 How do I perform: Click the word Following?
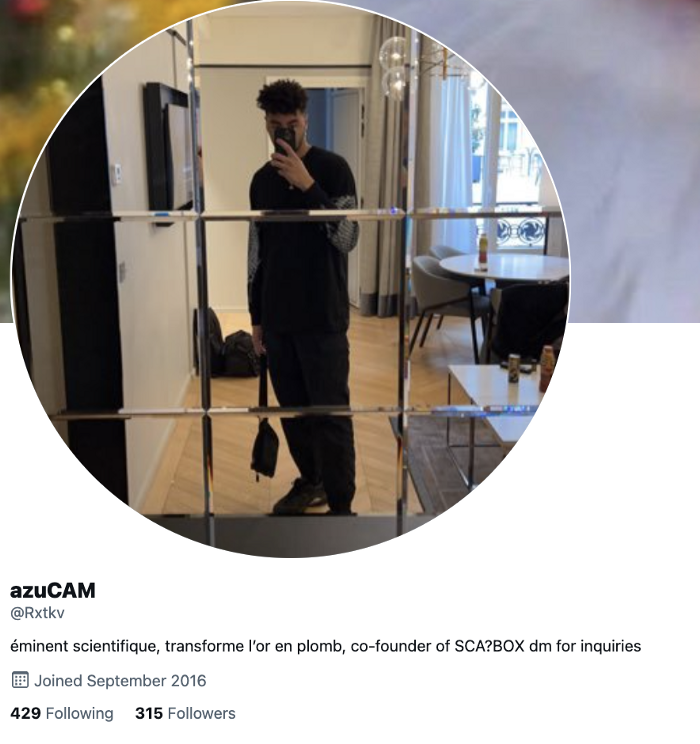80,713
